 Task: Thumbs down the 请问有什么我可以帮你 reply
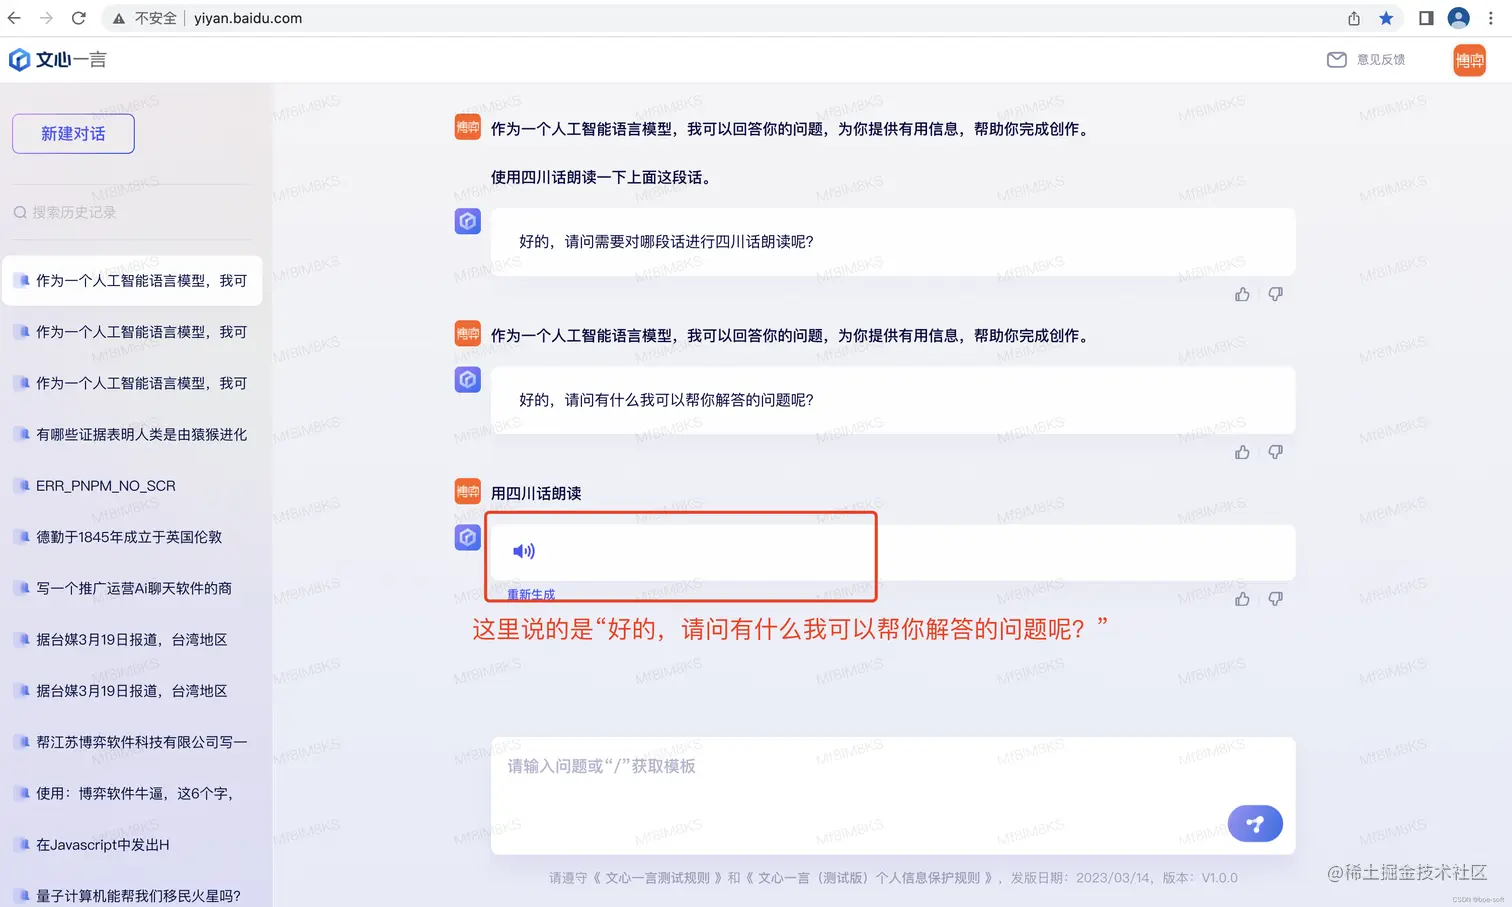[x=1275, y=452]
